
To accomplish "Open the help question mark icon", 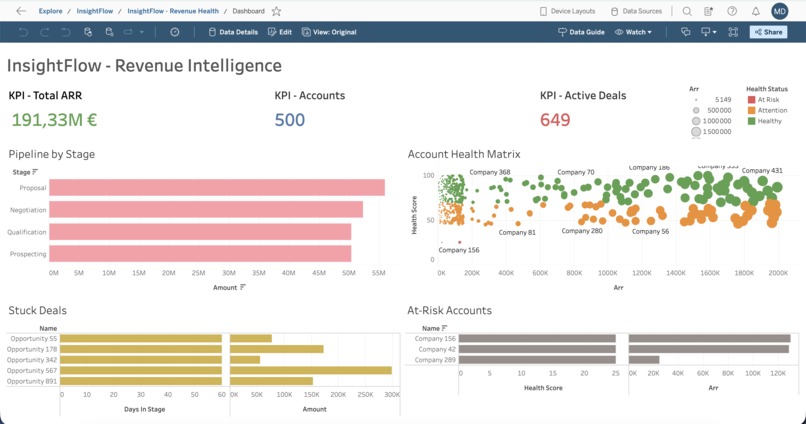I will click(x=732, y=11).
